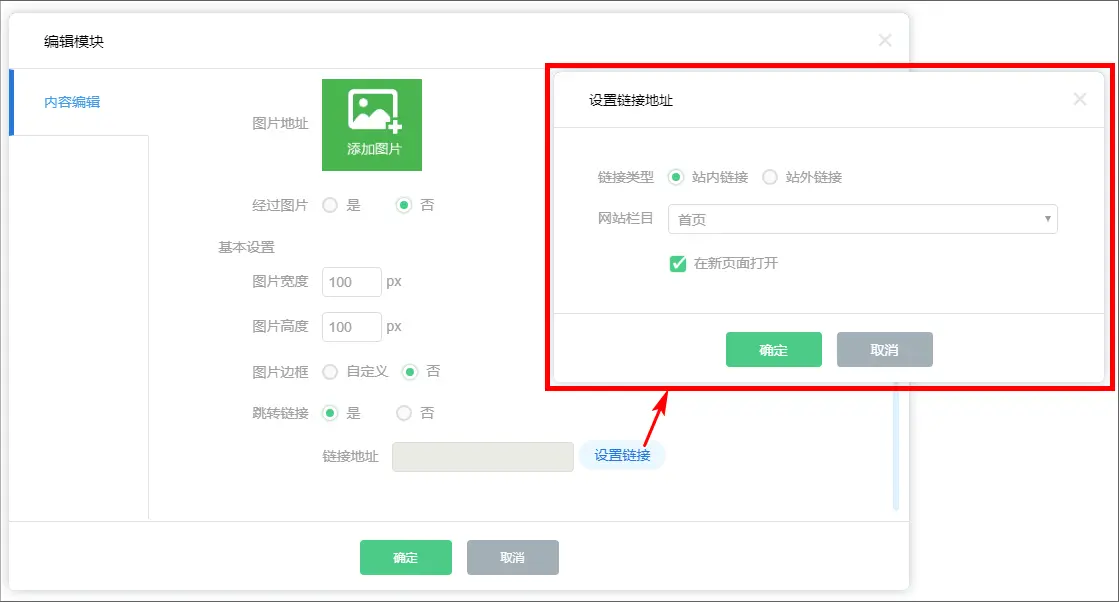The image size is (1119, 602).
Task: Select 站内链接 link type radio
Action: click(x=676, y=177)
